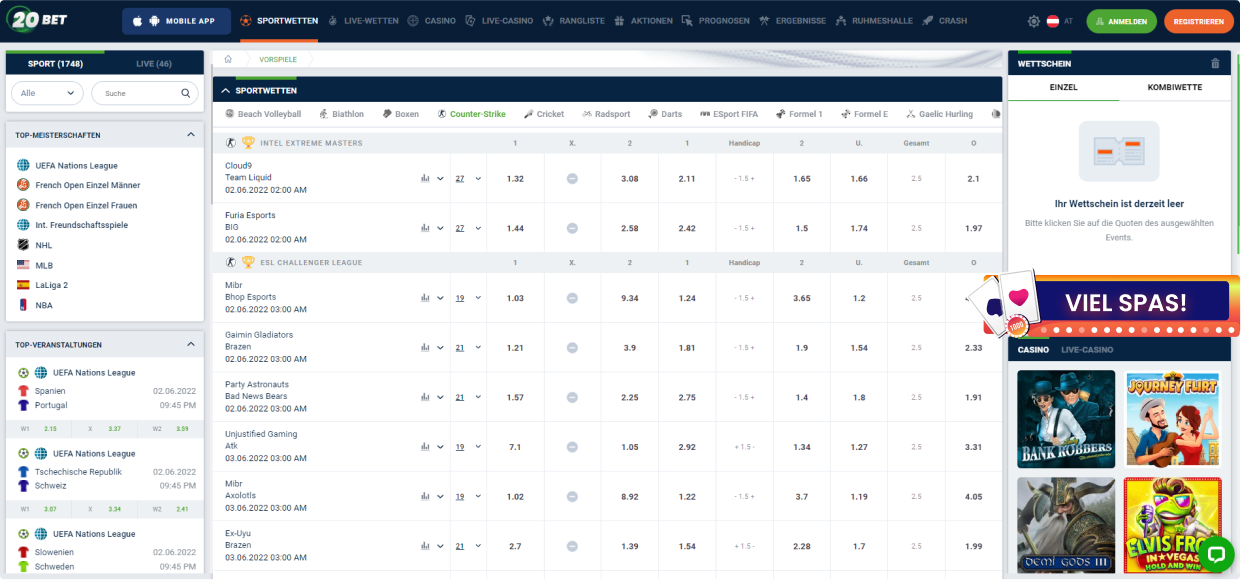Switch to the Kombiwette tab

pyautogui.click(x=1174, y=88)
